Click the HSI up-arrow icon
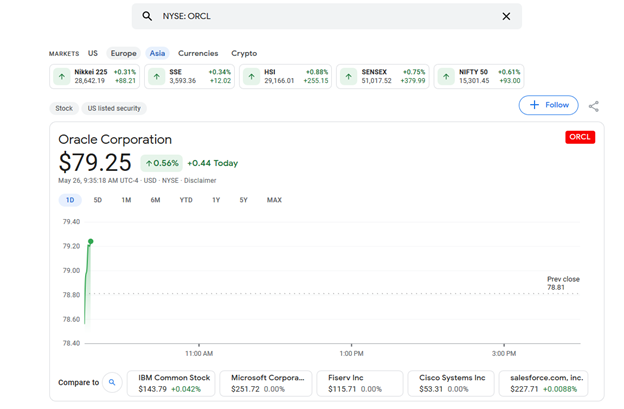Screen dimensions: 624x409 pyautogui.click(x=252, y=76)
